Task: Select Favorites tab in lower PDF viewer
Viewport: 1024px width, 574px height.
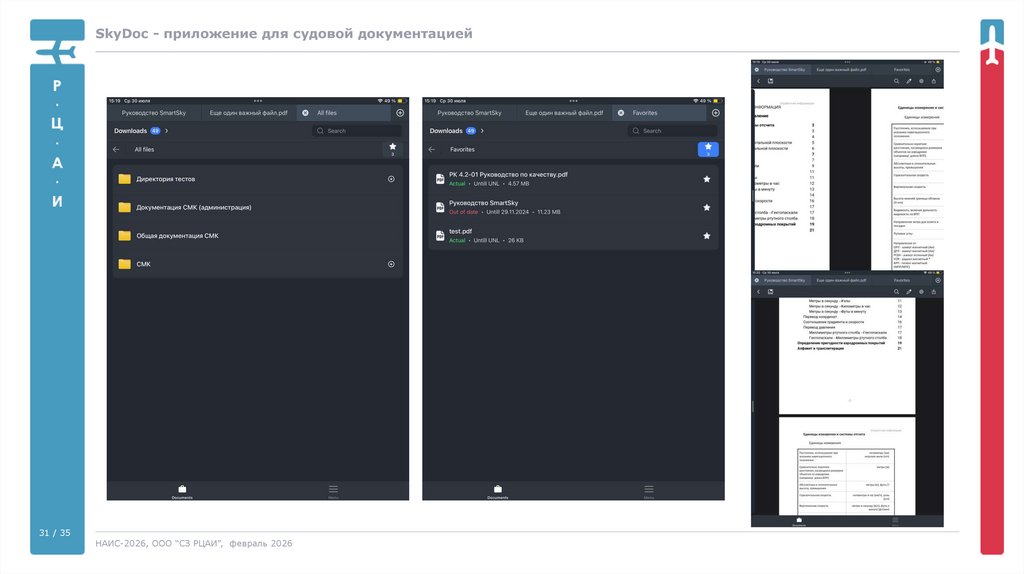Action: (902, 280)
